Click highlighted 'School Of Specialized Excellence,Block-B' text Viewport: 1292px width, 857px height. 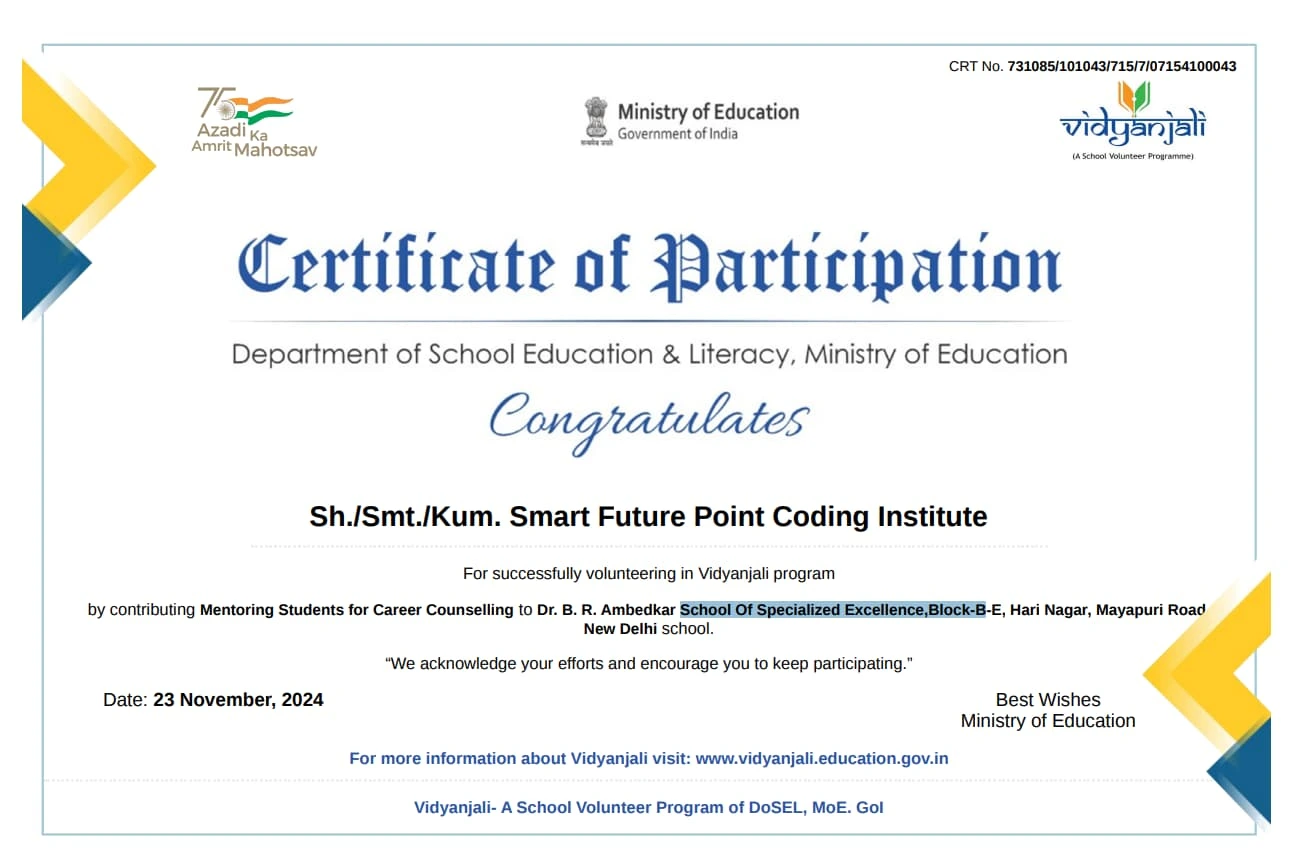click(833, 610)
